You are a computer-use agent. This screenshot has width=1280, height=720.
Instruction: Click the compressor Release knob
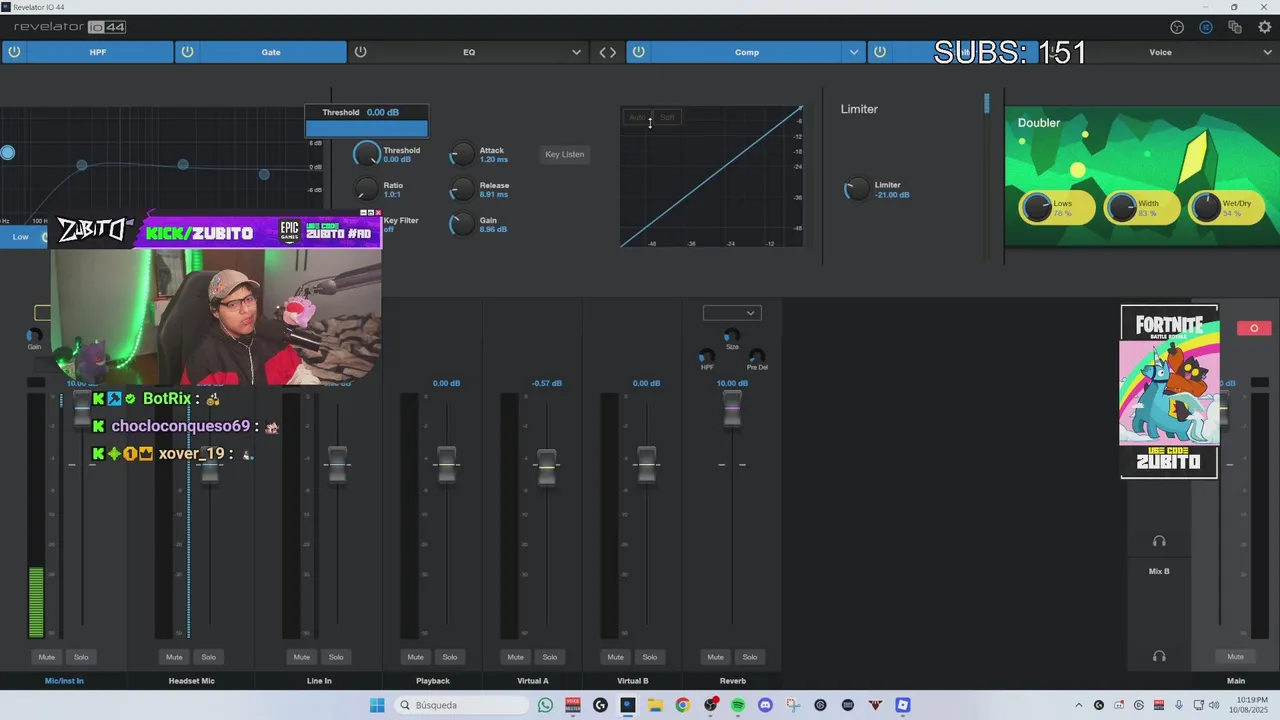click(x=462, y=190)
